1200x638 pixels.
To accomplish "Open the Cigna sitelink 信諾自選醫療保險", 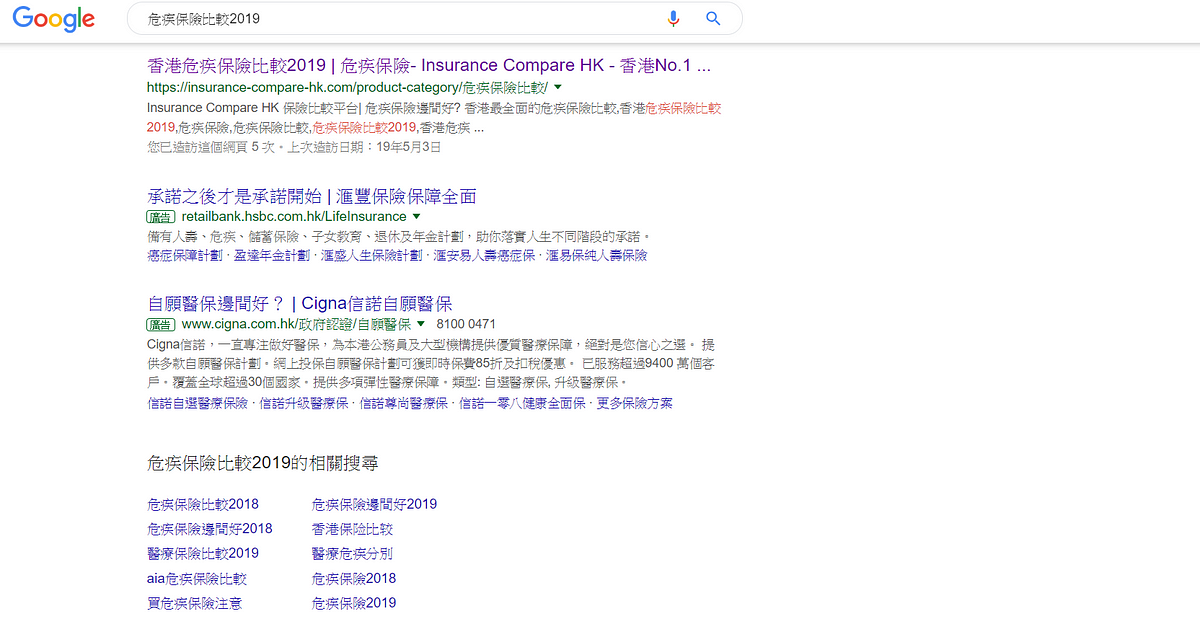I will tap(198, 404).
